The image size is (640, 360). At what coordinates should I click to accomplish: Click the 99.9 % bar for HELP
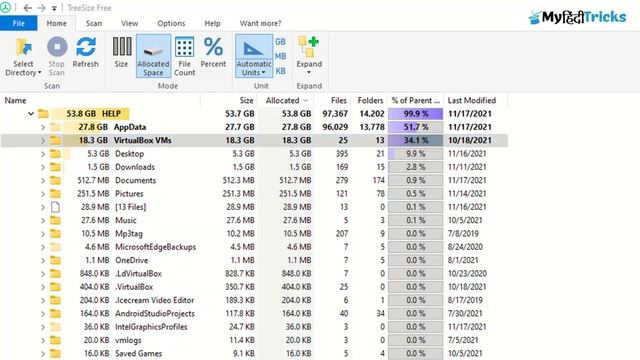416,113
